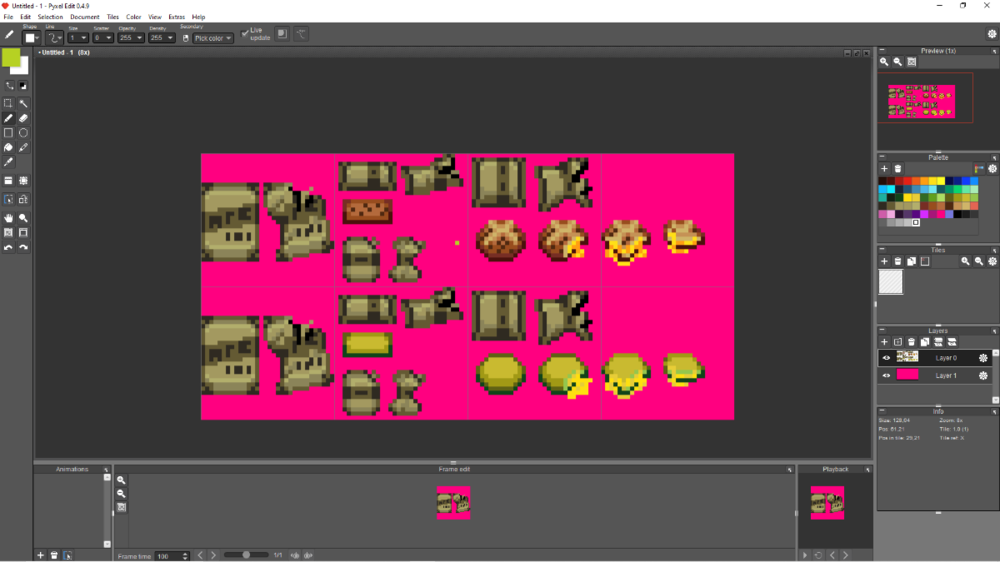1000x562 pixels.
Task: Open Palette panel settings gear
Action: (992, 169)
